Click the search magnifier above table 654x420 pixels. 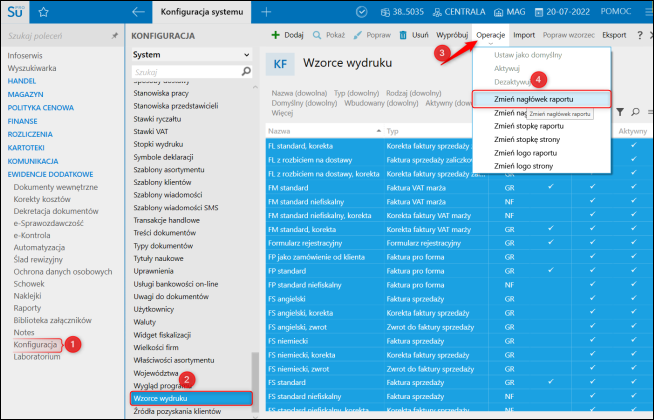pyautogui.click(x=635, y=112)
